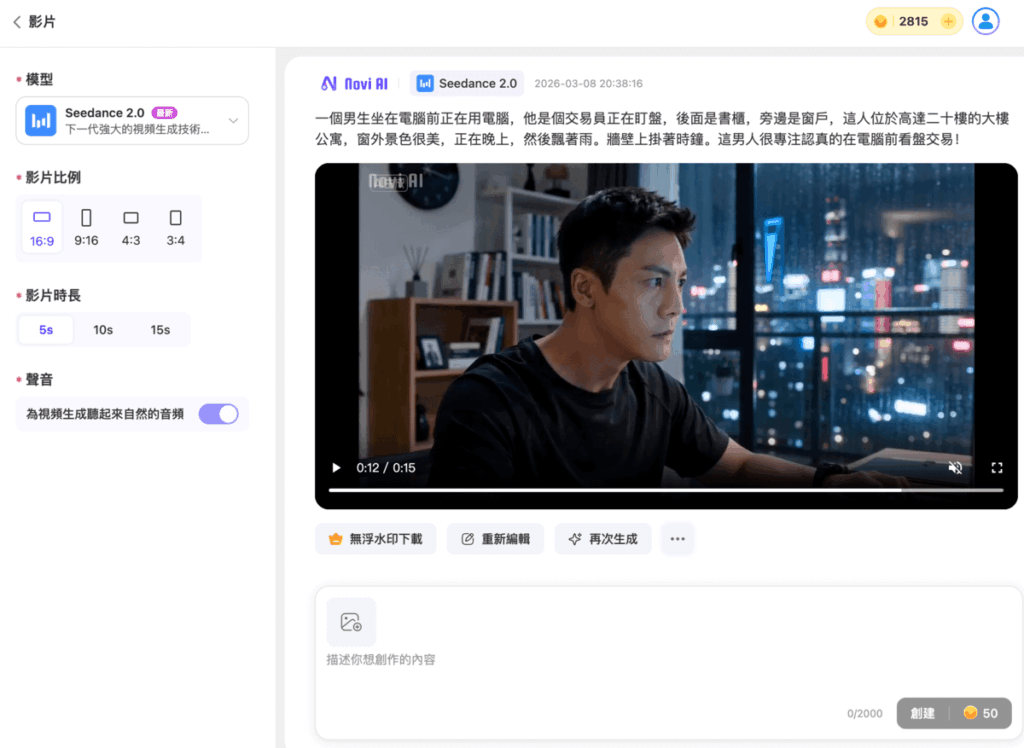Image resolution: width=1024 pixels, height=748 pixels.
Task: Open the Seedance 2.0 model dropdown
Action: [x=130, y=120]
